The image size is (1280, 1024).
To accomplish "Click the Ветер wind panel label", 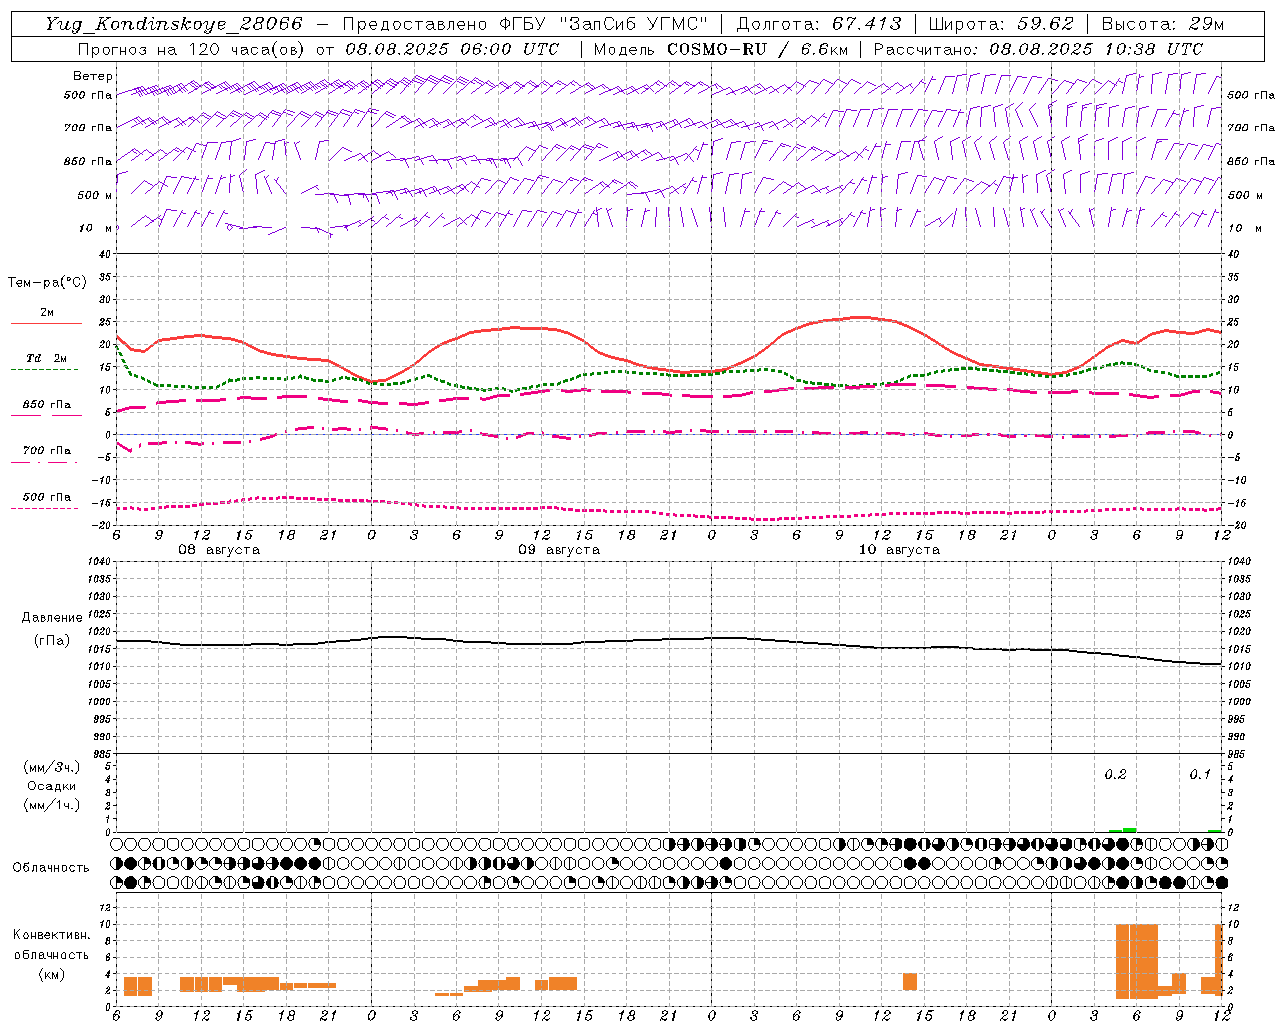I will pyautogui.click(x=93, y=77).
